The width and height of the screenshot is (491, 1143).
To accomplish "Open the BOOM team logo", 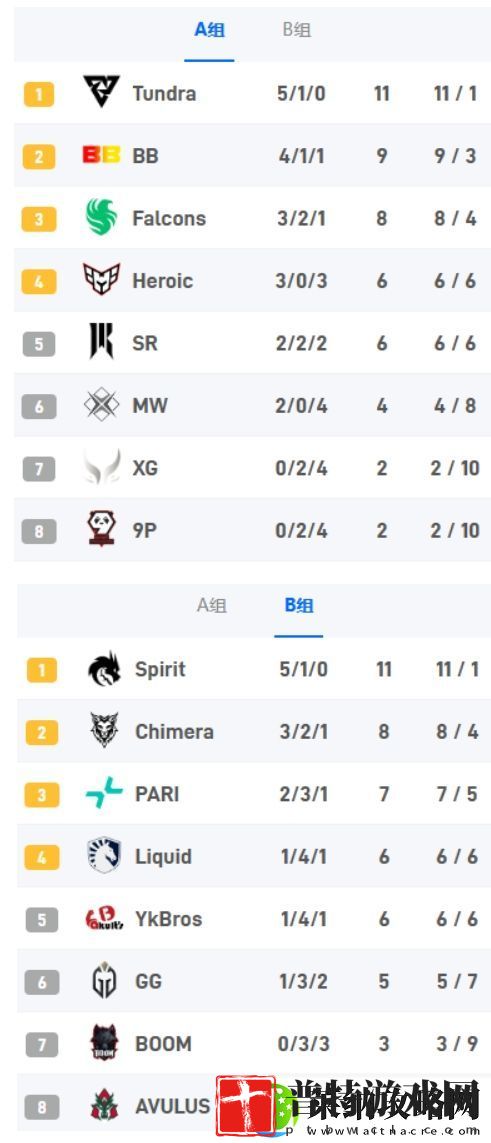I will [104, 1043].
